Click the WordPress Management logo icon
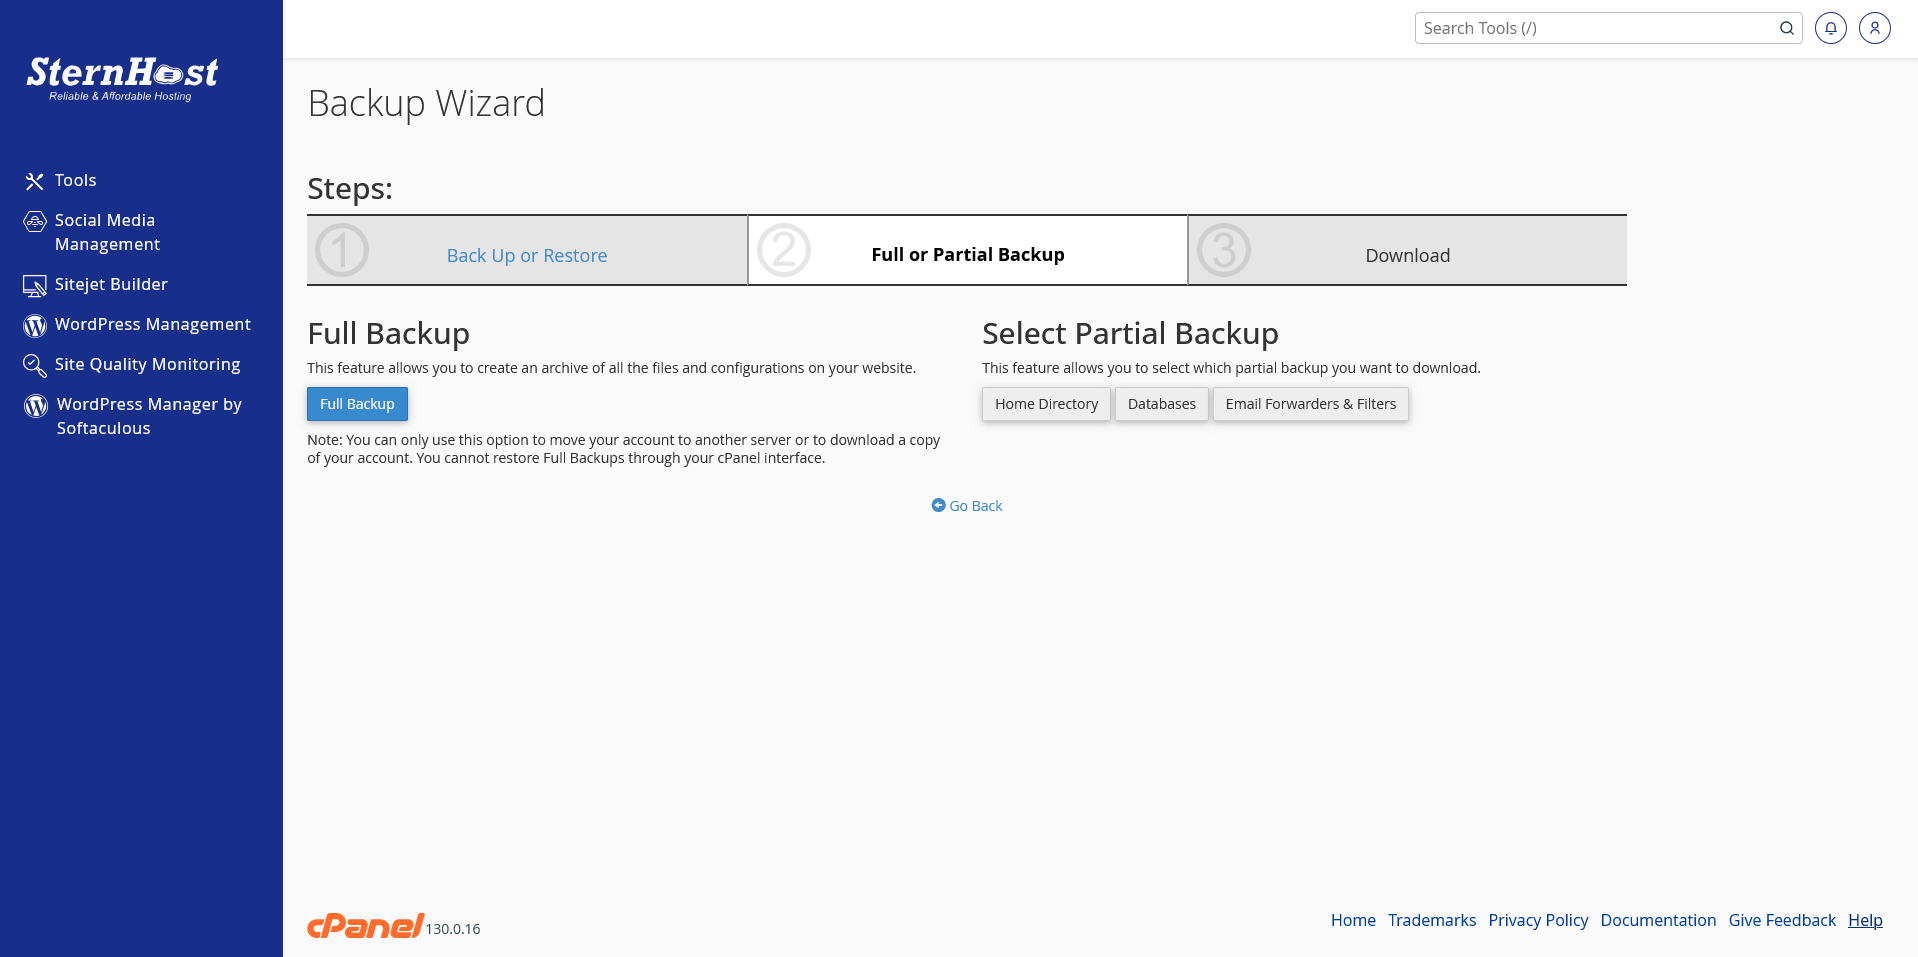This screenshot has width=1918, height=957. coord(35,325)
